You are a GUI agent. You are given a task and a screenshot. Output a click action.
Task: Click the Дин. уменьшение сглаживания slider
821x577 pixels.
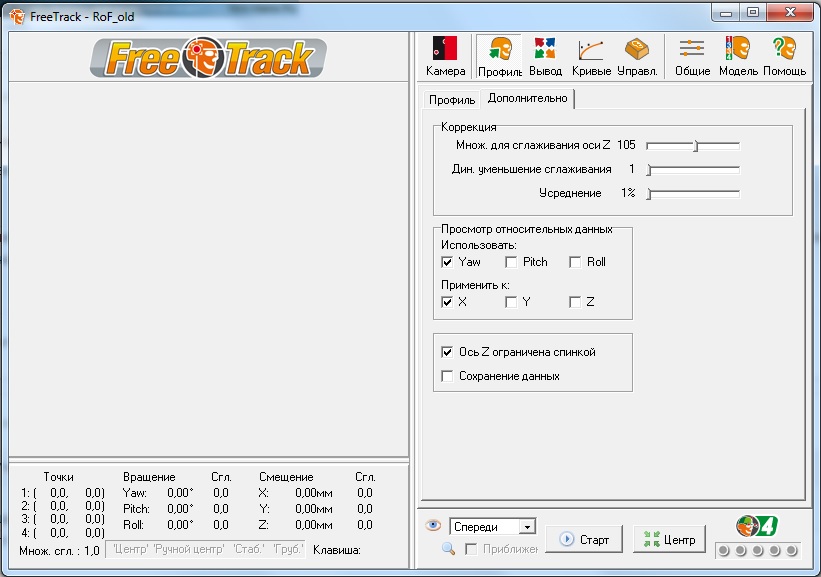point(693,170)
